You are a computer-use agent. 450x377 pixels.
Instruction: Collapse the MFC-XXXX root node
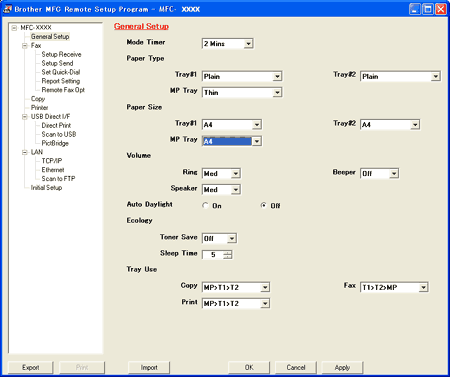14,28
